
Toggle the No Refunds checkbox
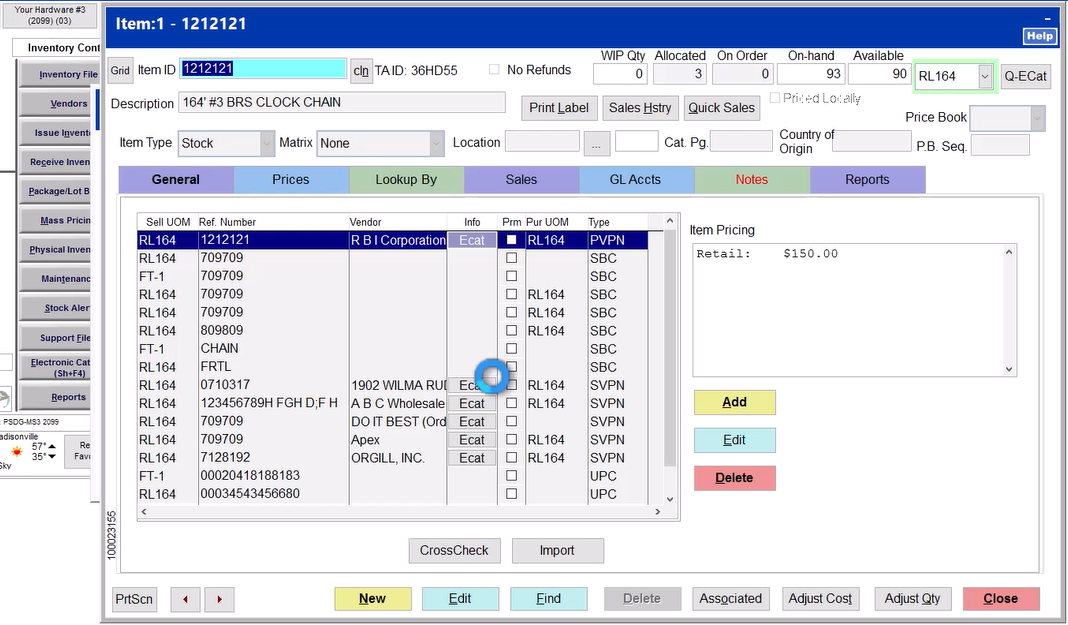pos(494,69)
